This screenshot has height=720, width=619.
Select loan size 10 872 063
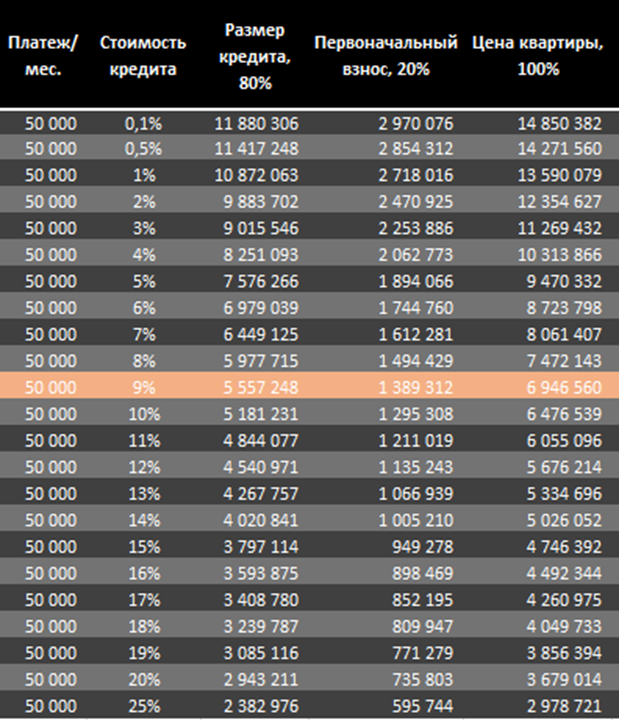(x=257, y=175)
